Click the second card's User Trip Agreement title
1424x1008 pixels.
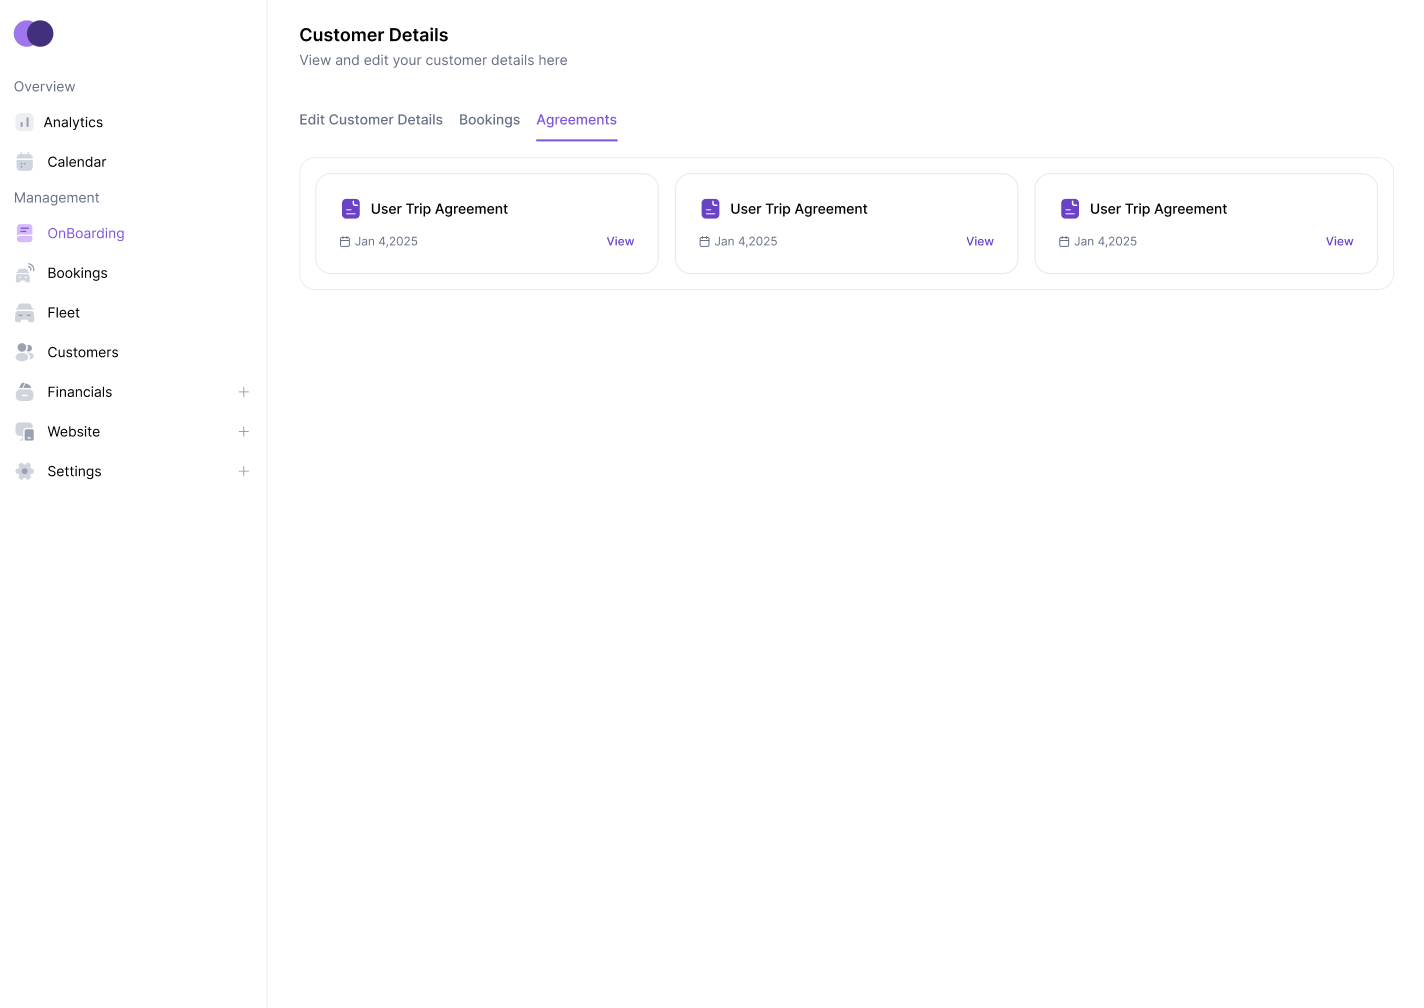tap(799, 209)
